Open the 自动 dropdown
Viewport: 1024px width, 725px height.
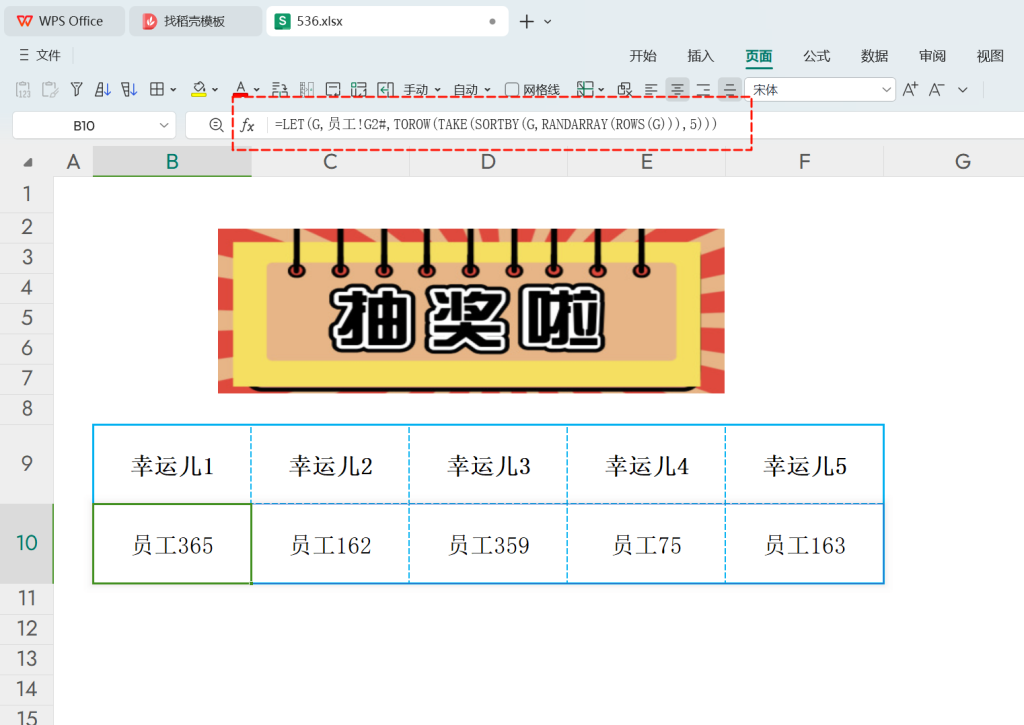coord(472,89)
